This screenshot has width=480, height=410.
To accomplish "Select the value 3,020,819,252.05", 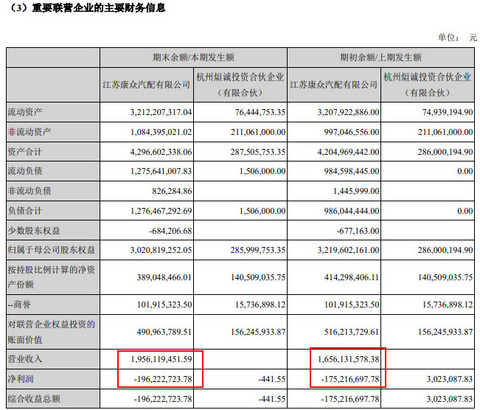I will pos(161,250).
